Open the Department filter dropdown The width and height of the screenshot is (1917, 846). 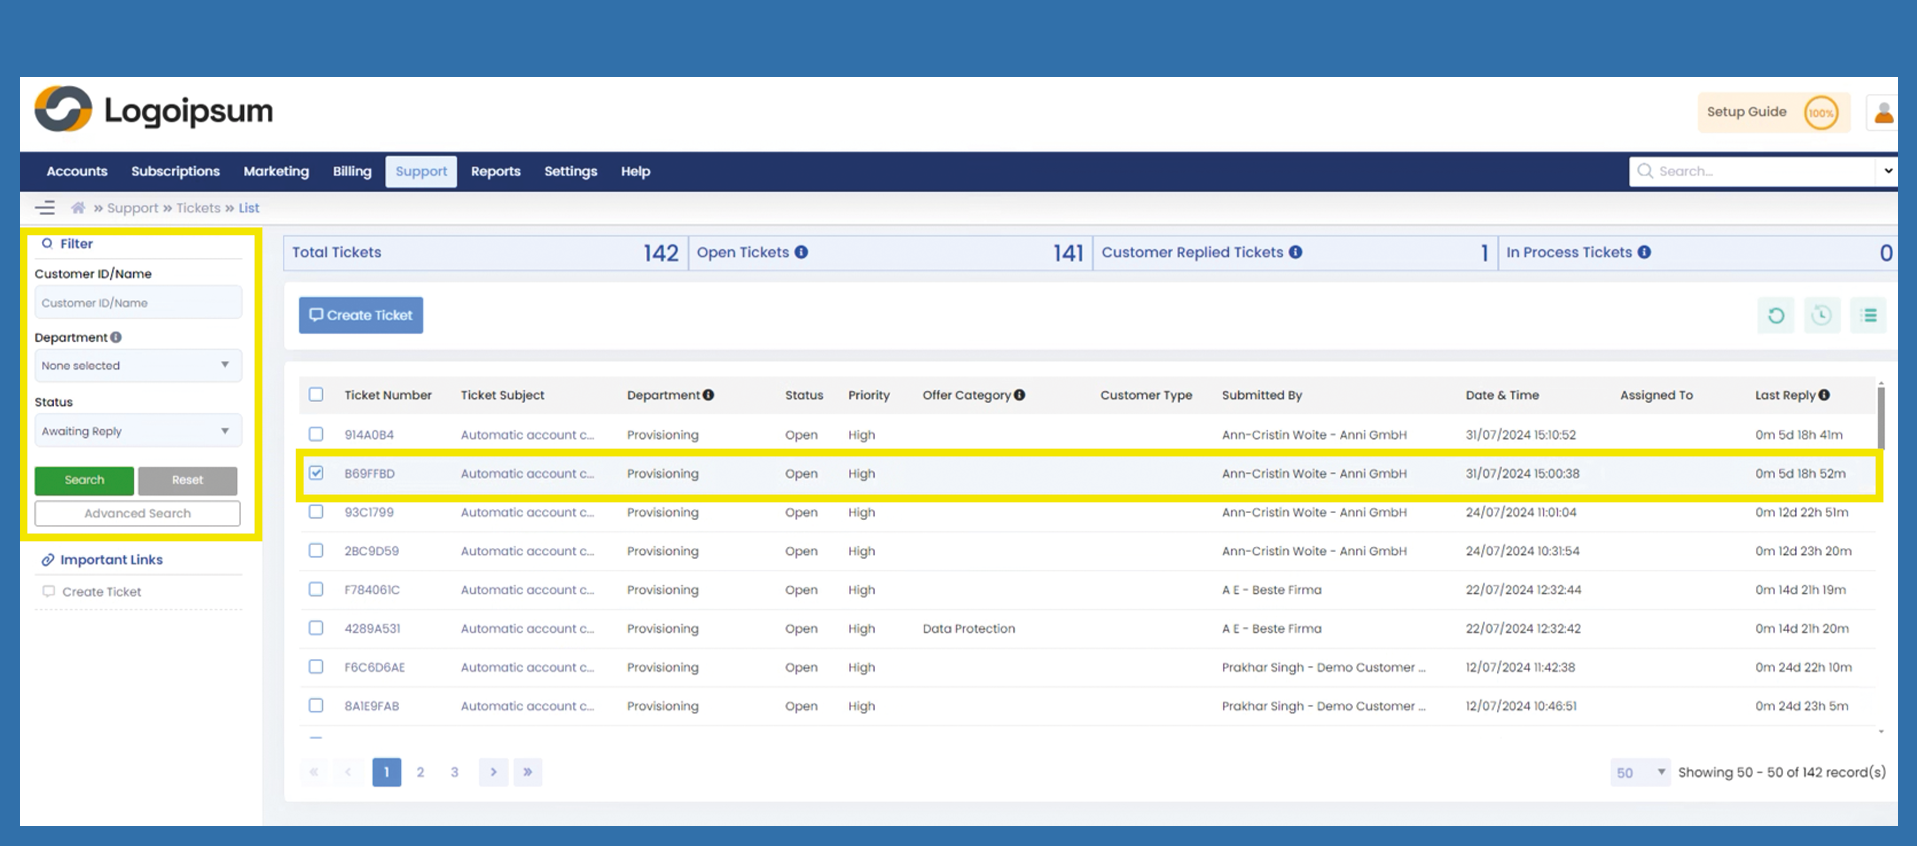click(x=137, y=366)
